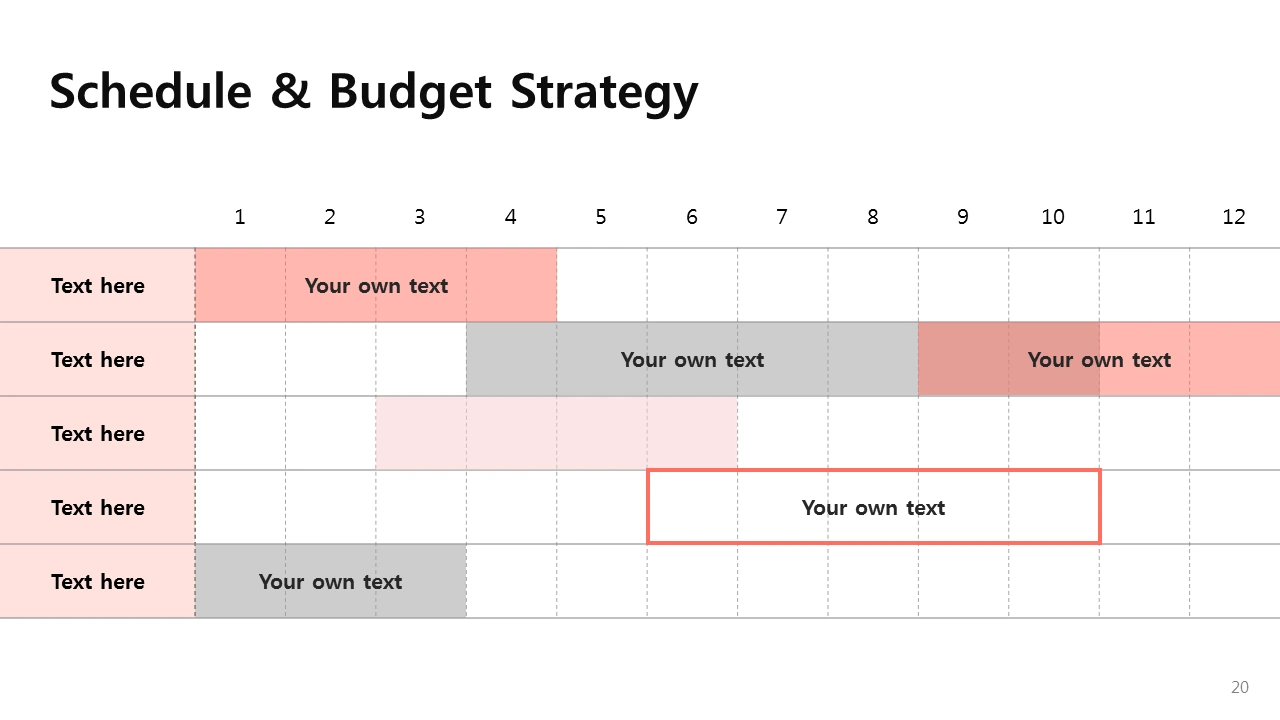This screenshot has height=720, width=1280.
Task: Select month column header 9
Action: (963, 217)
